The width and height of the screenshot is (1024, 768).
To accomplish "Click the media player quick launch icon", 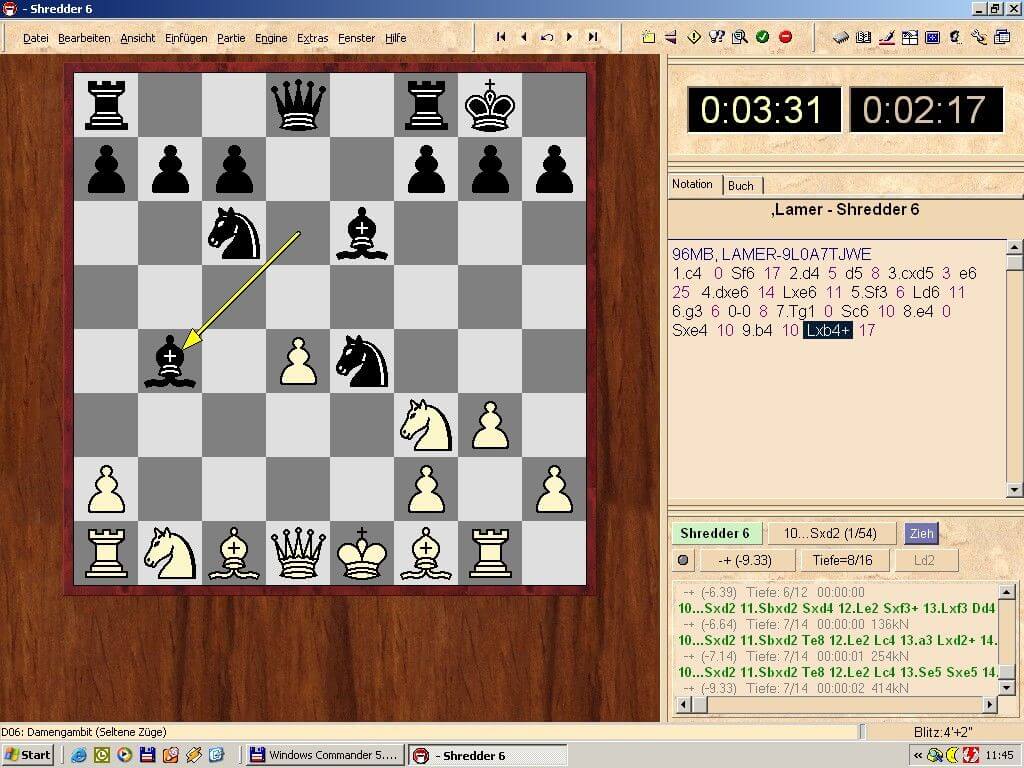I will click(x=125, y=755).
